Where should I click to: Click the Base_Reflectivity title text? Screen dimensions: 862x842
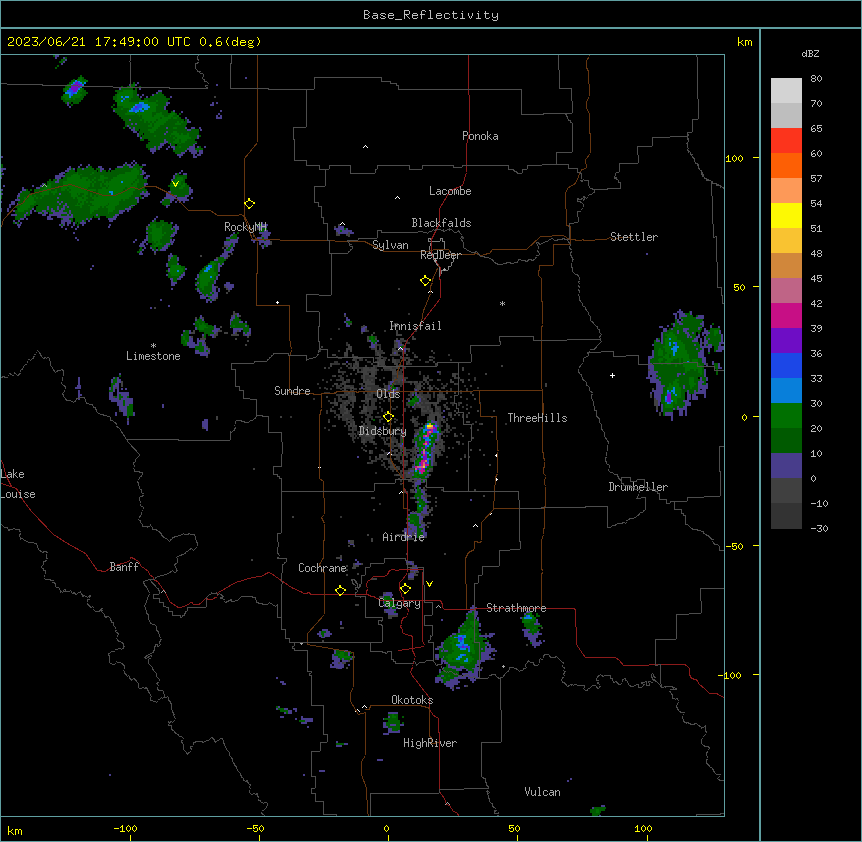tap(431, 15)
